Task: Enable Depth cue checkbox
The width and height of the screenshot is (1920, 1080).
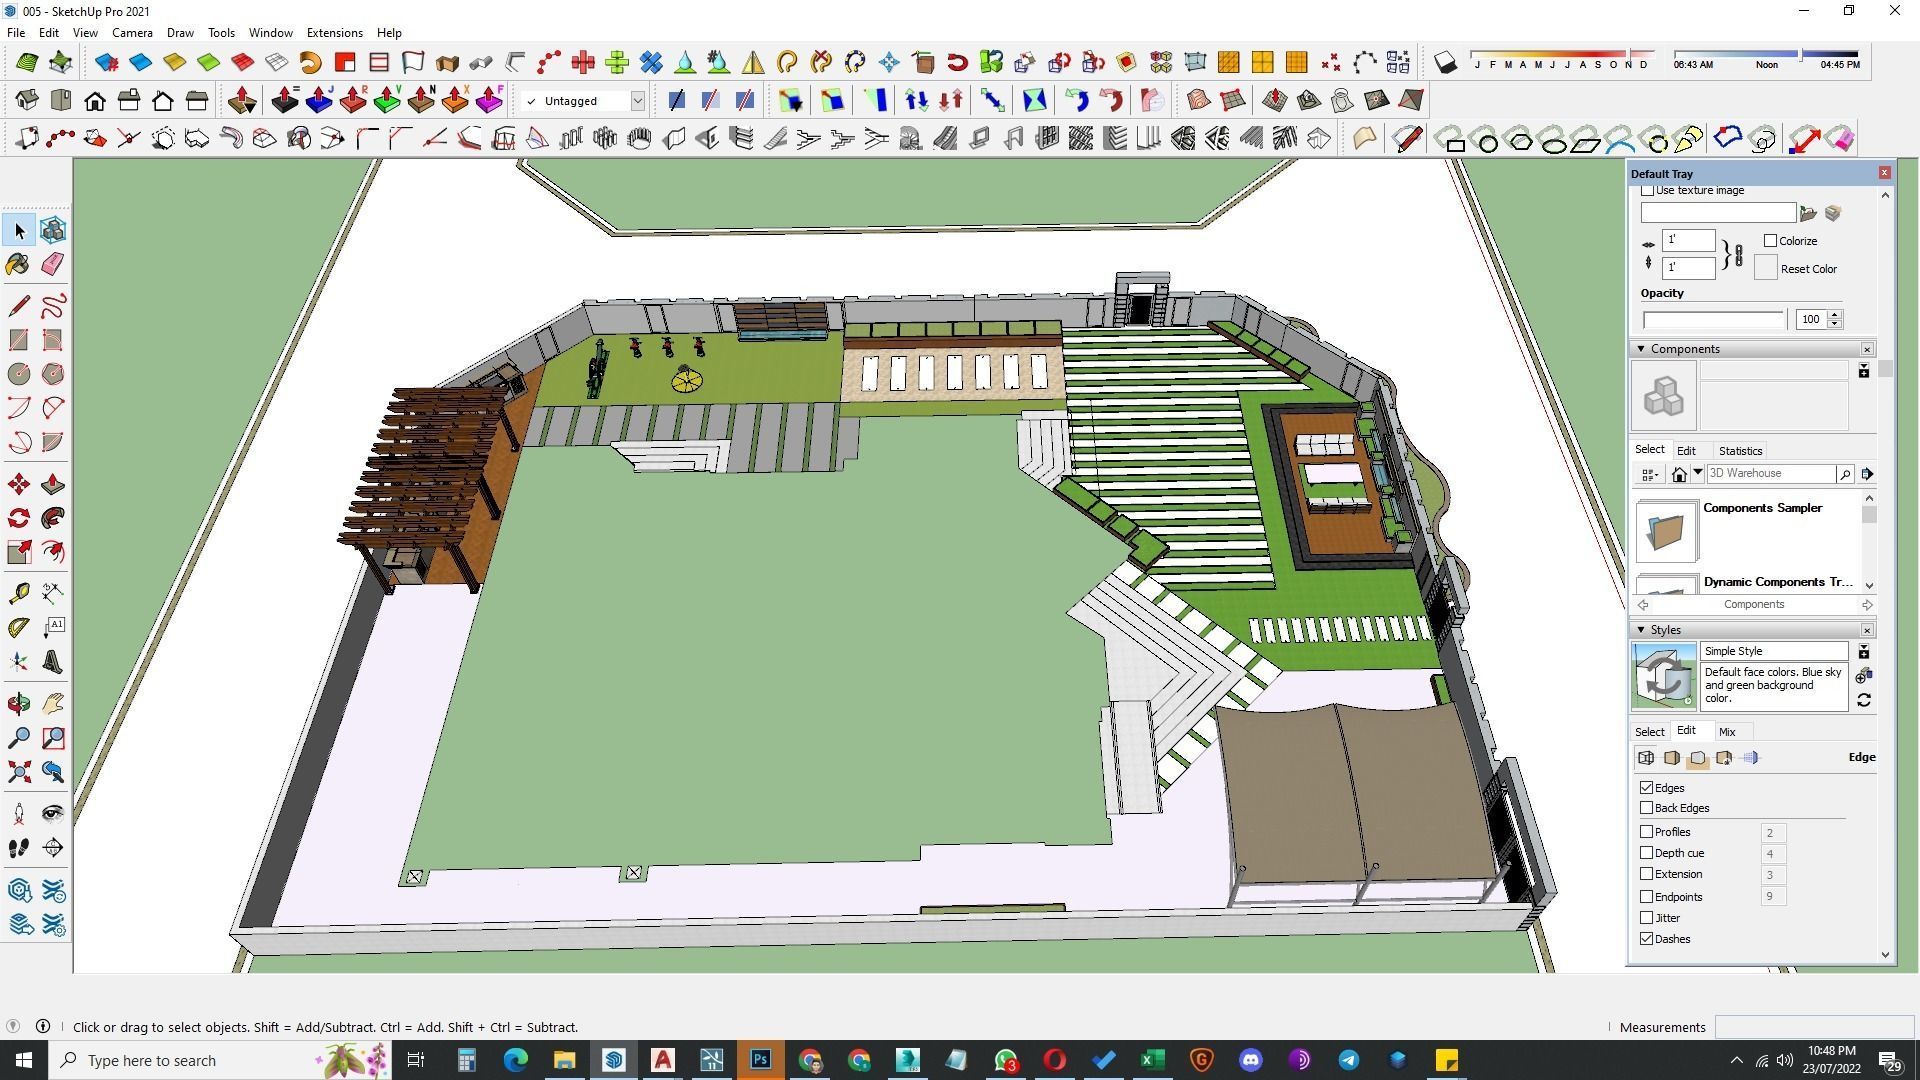Action: click(1647, 853)
